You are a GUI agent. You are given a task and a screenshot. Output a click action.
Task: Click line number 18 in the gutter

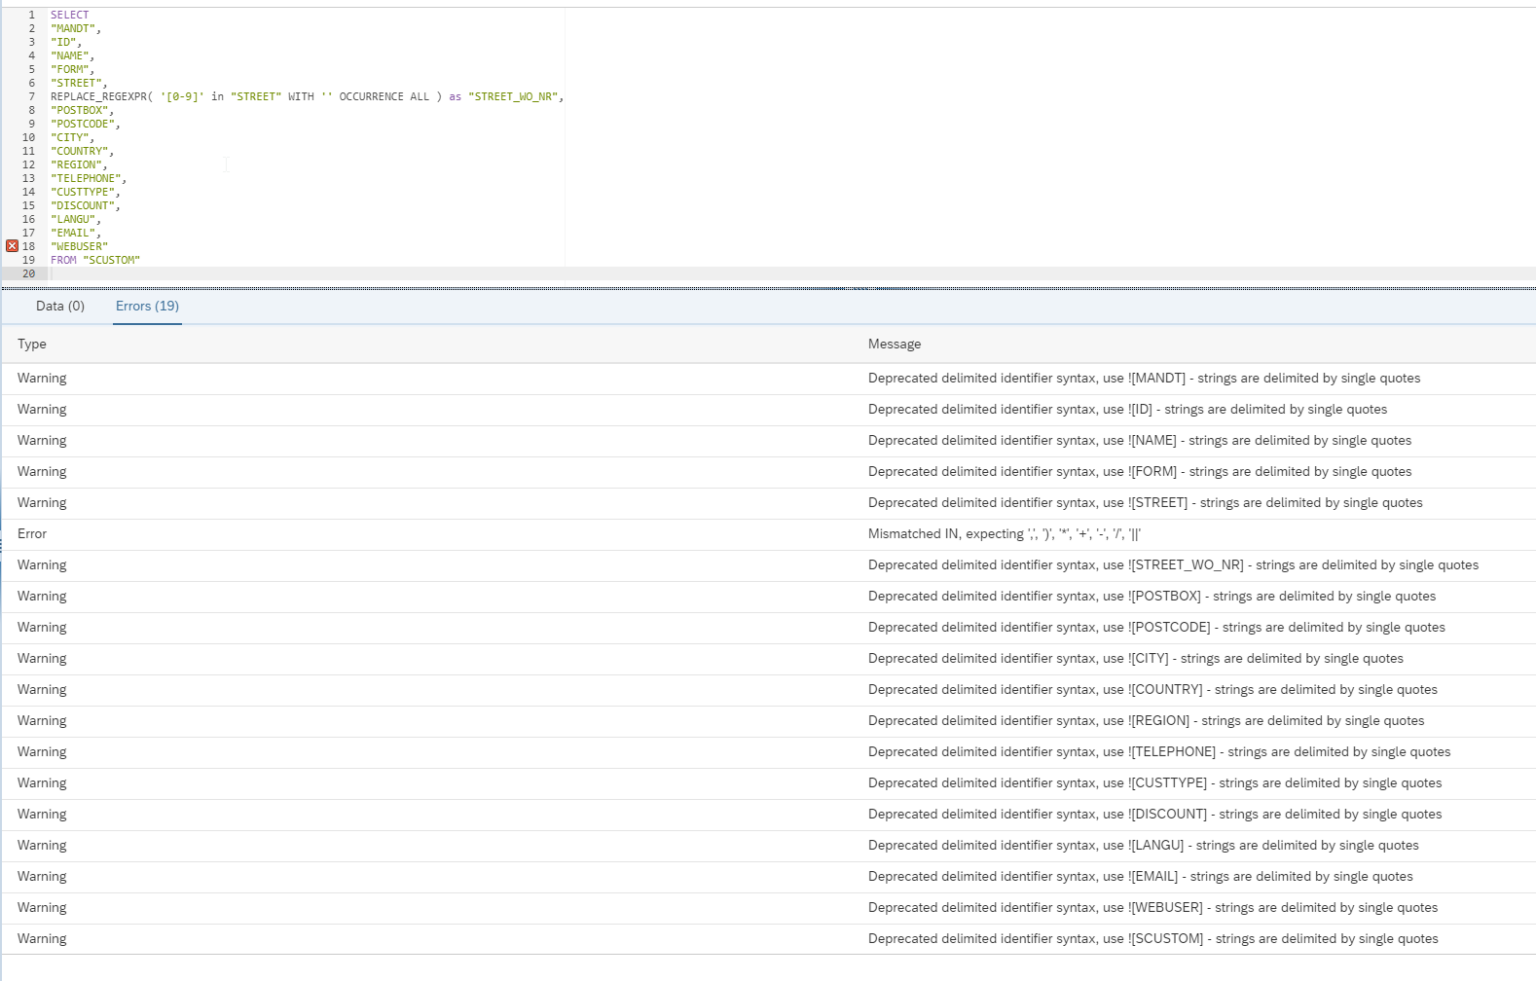[28, 246]
